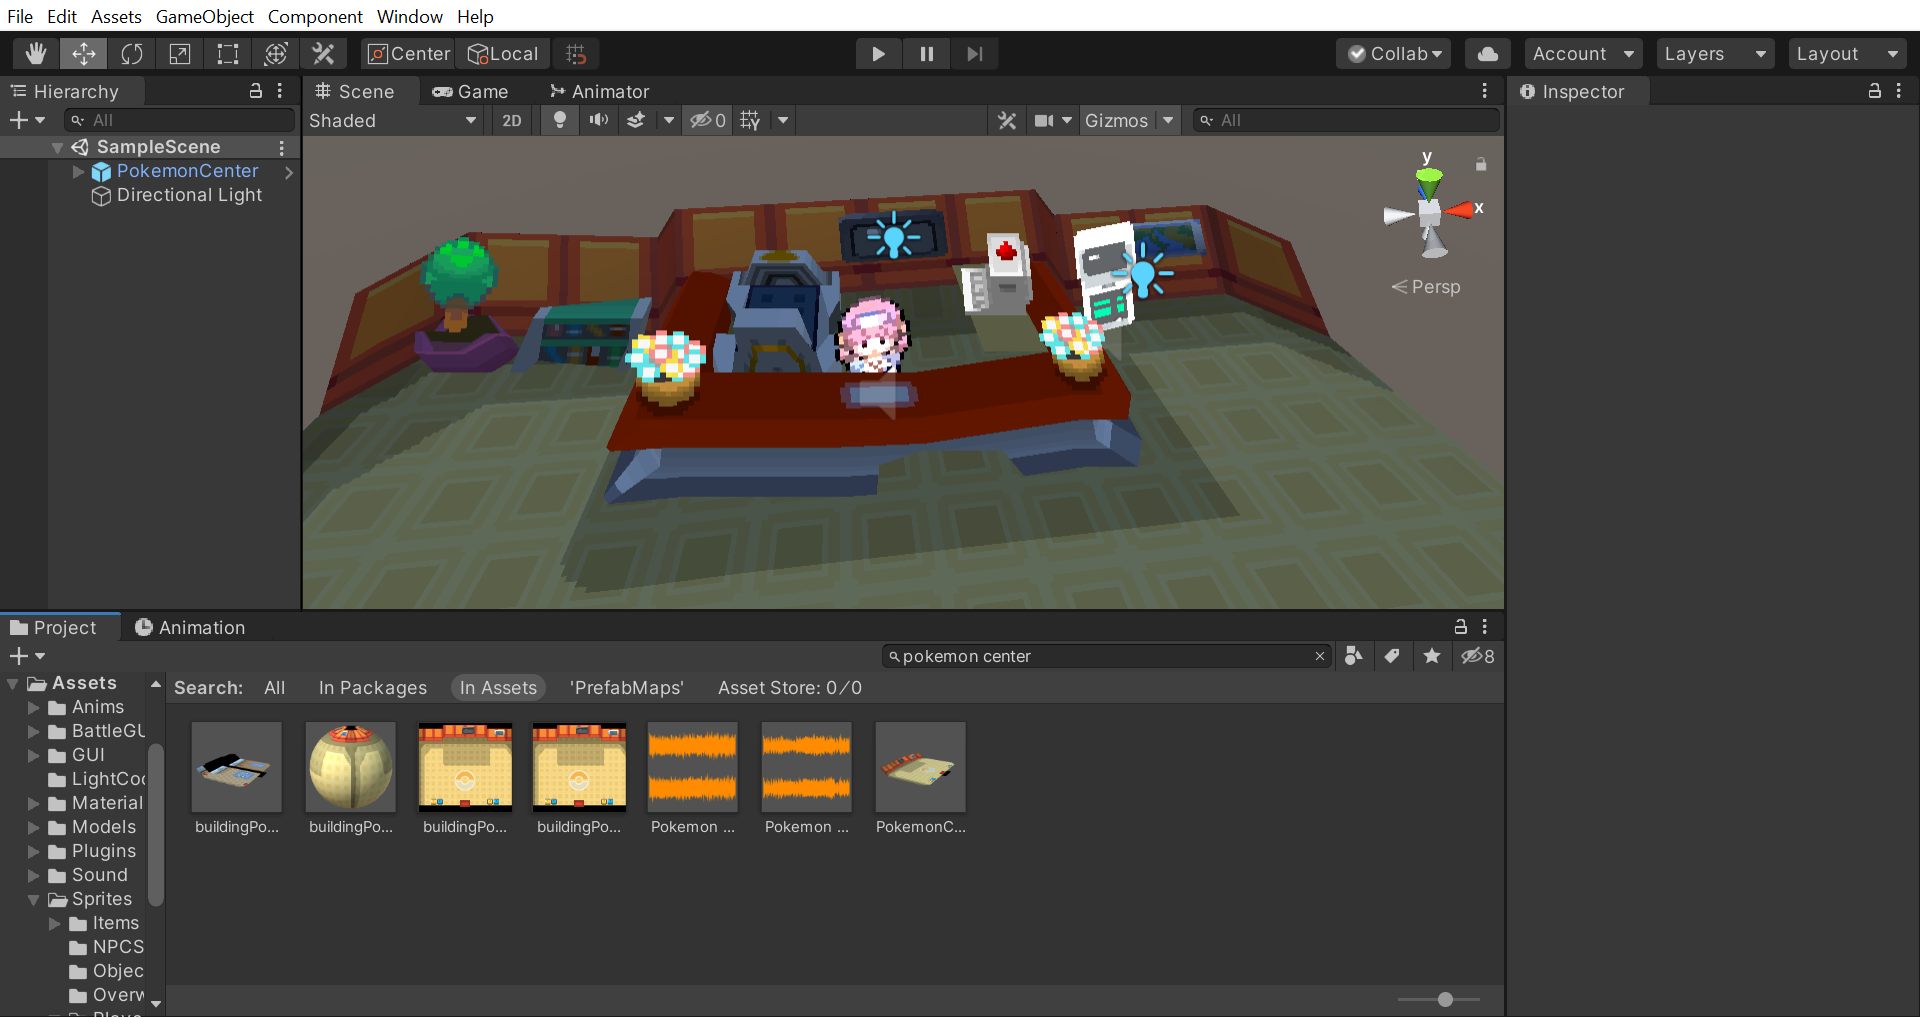Toggle scene grid visibility icon
The height and width of the screenshot is (1017, 1920).
(751, 121)
